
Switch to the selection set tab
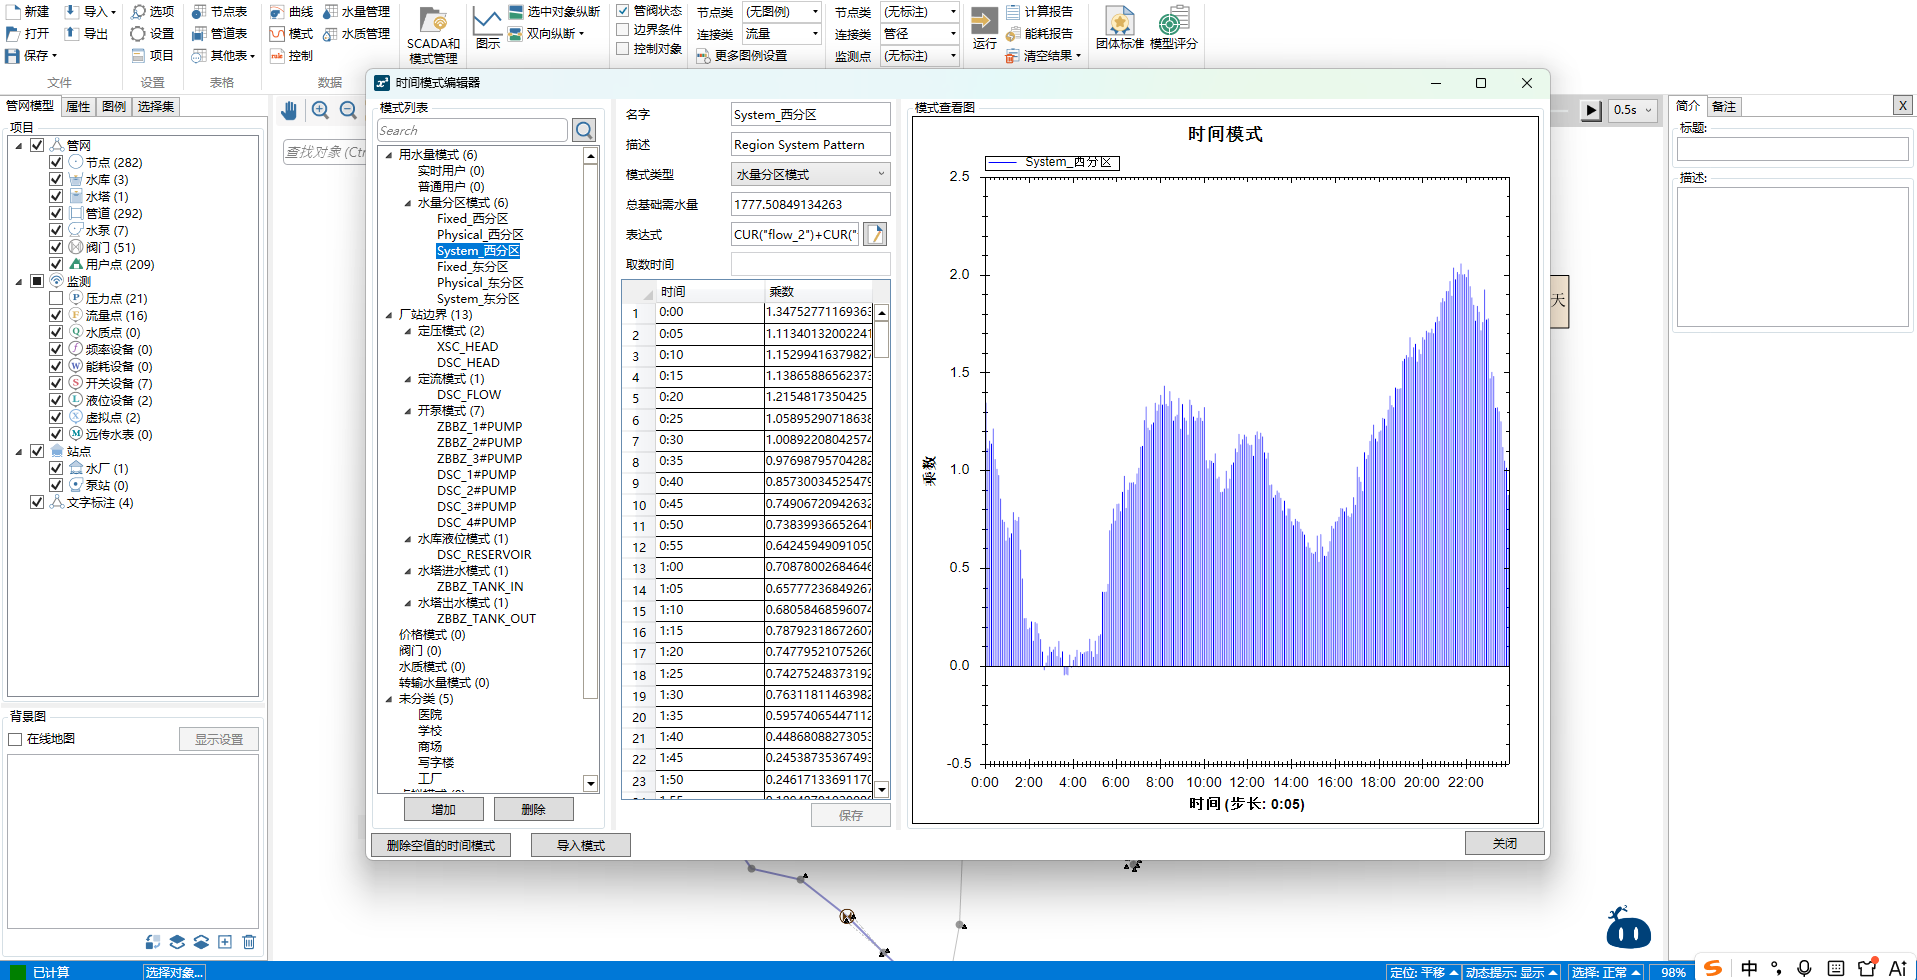155,106
